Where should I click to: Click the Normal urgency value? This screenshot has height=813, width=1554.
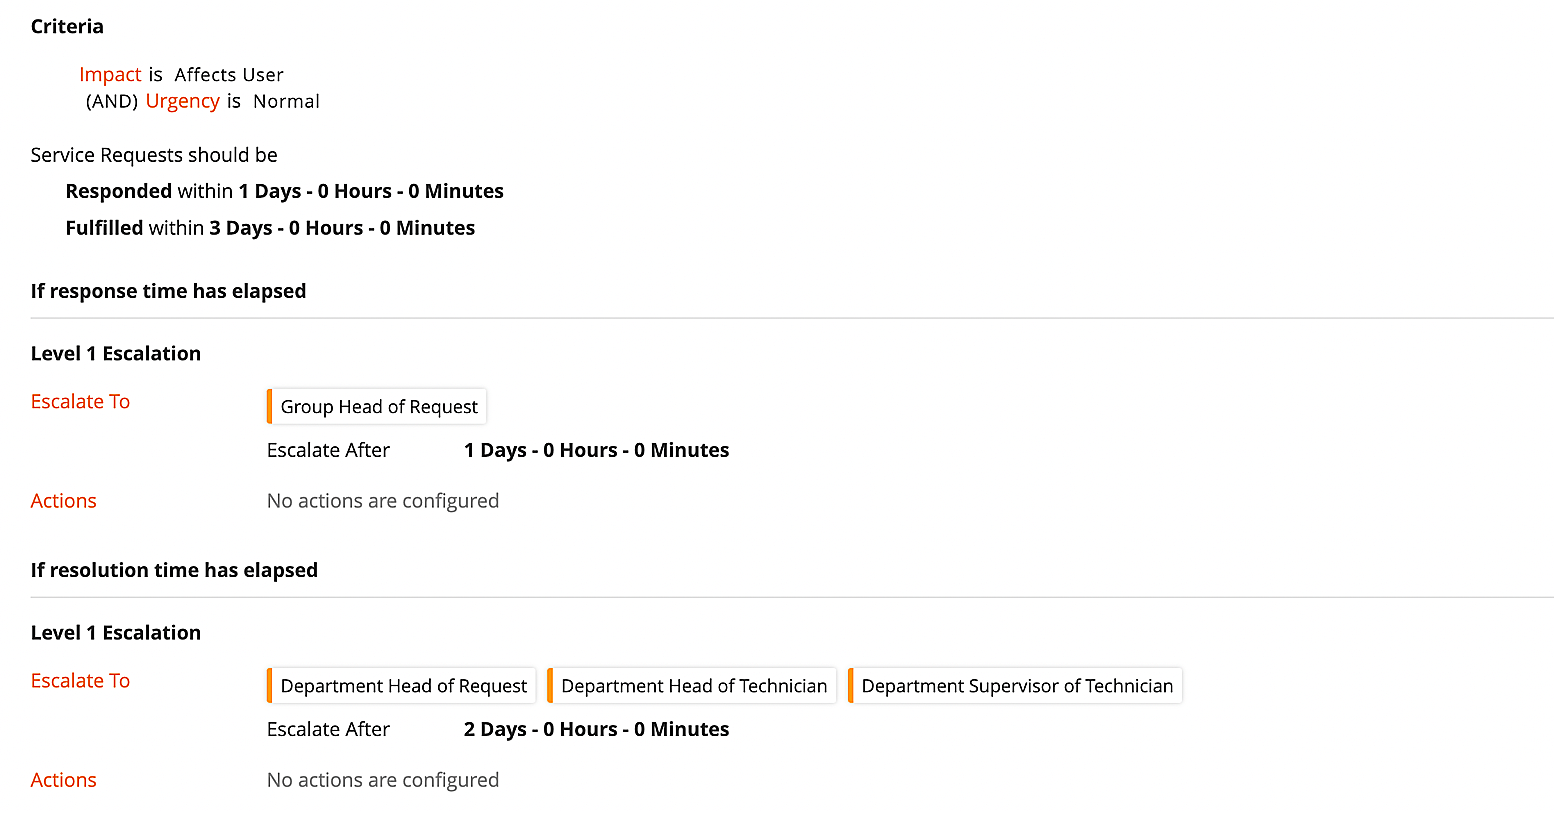pos(286,101)
